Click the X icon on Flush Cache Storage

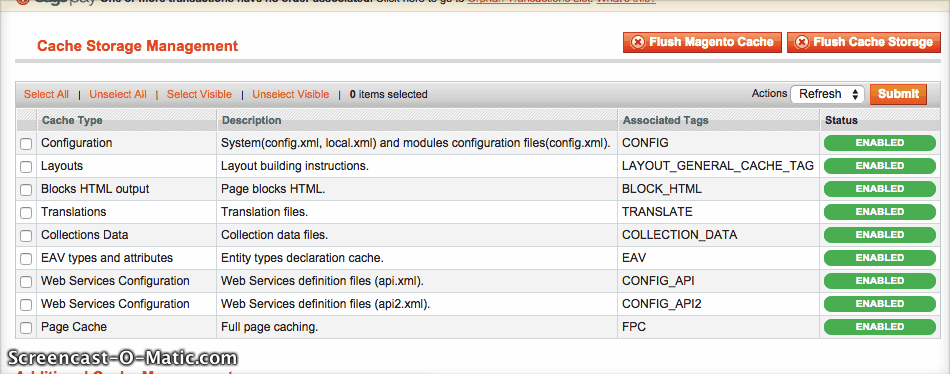tap(802, 42)
